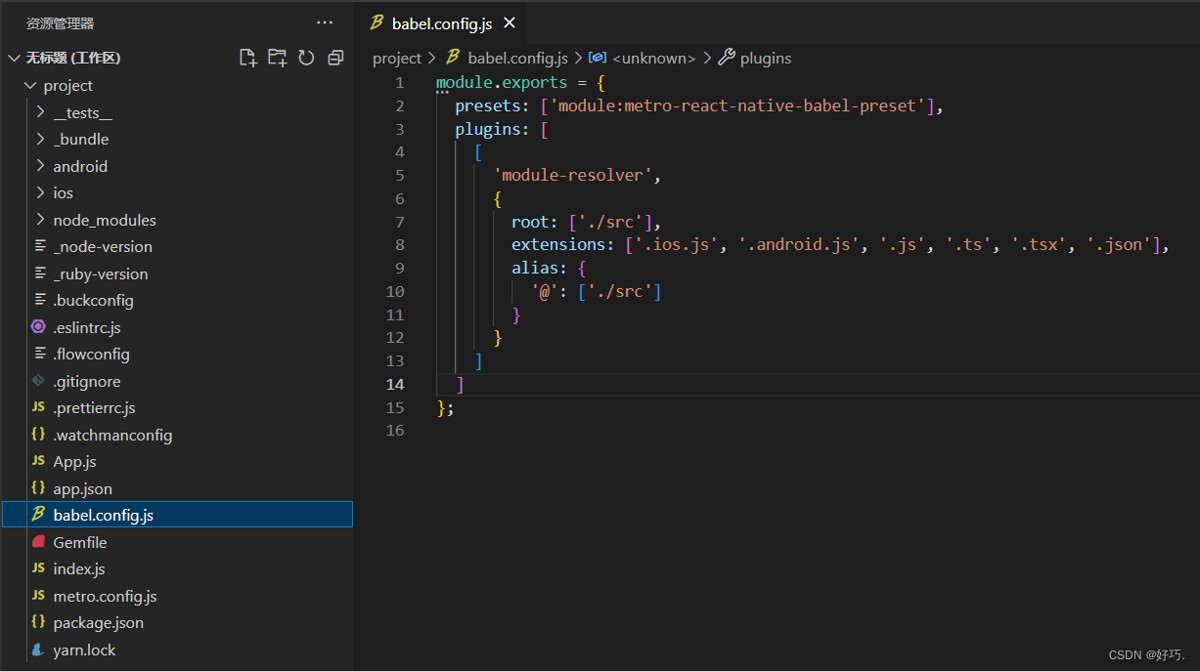Switch to the babel.config.js tab
Screen dimensions: 1200x671
(441, 23)
